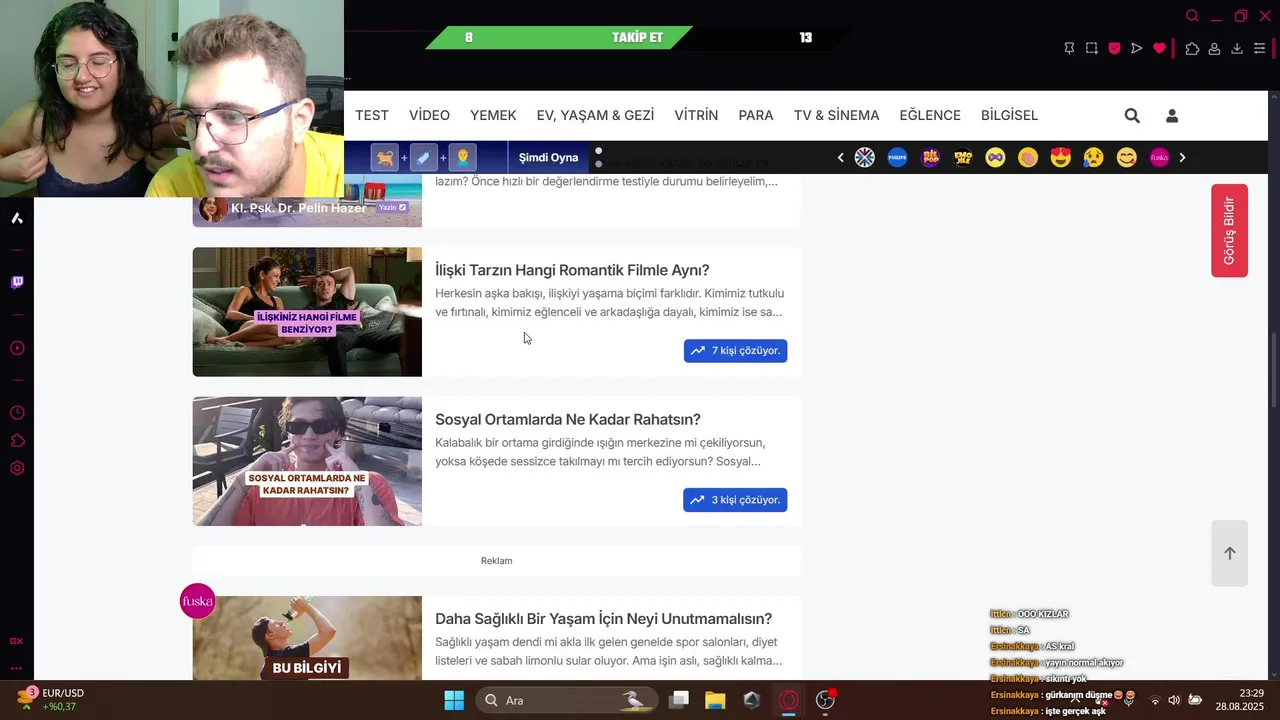
Task: Open Opera GX from taskbar
Action: pyautogui.click(x=789, y=700)
